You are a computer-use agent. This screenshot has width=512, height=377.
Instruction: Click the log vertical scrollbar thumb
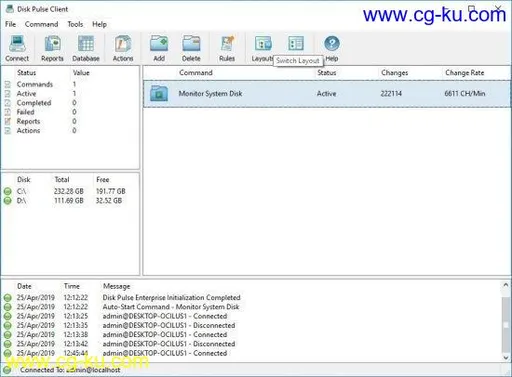[x=506, y=324]
